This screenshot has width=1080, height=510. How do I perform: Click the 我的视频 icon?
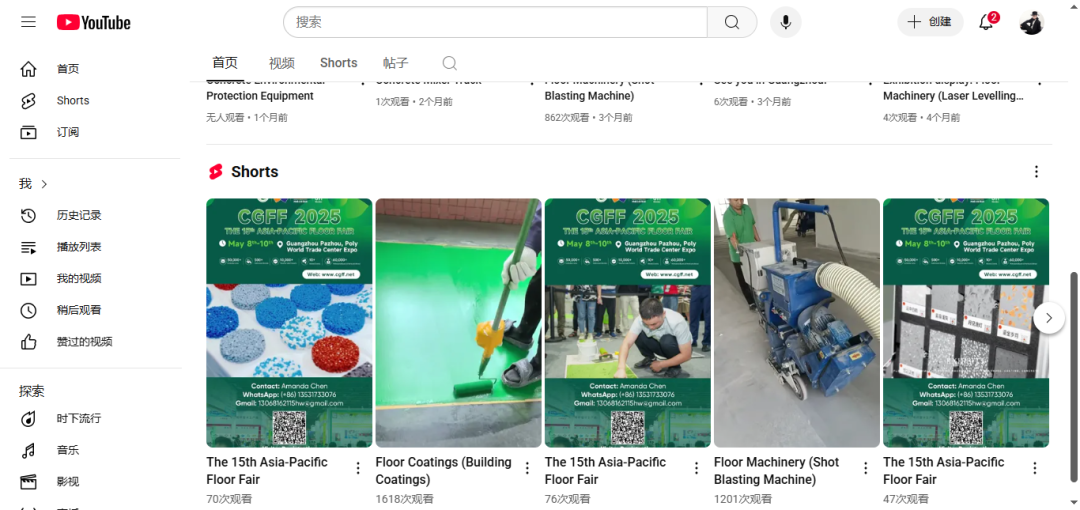click(x=28, y=279)
